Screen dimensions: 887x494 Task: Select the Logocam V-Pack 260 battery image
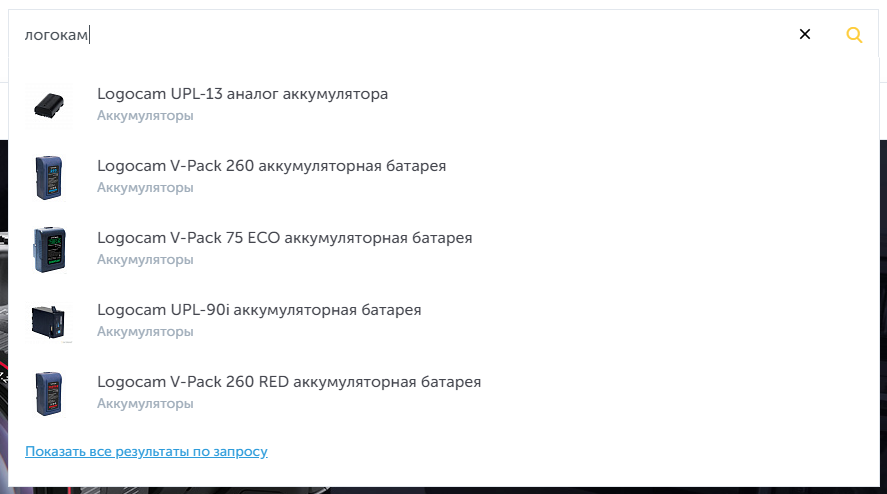[x=48, y=176]
